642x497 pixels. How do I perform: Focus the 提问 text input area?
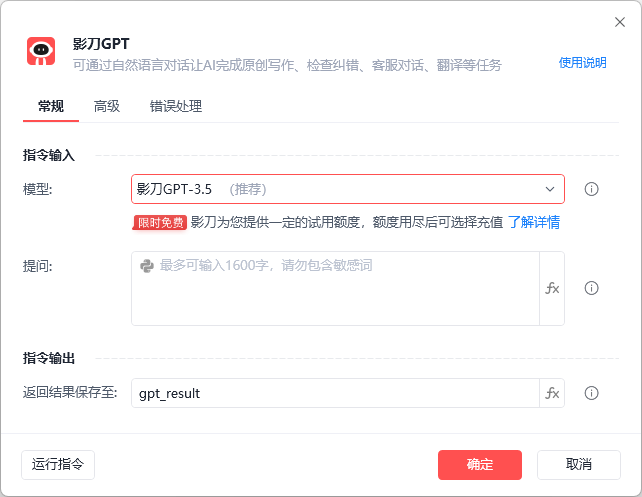tap(335, 289)
